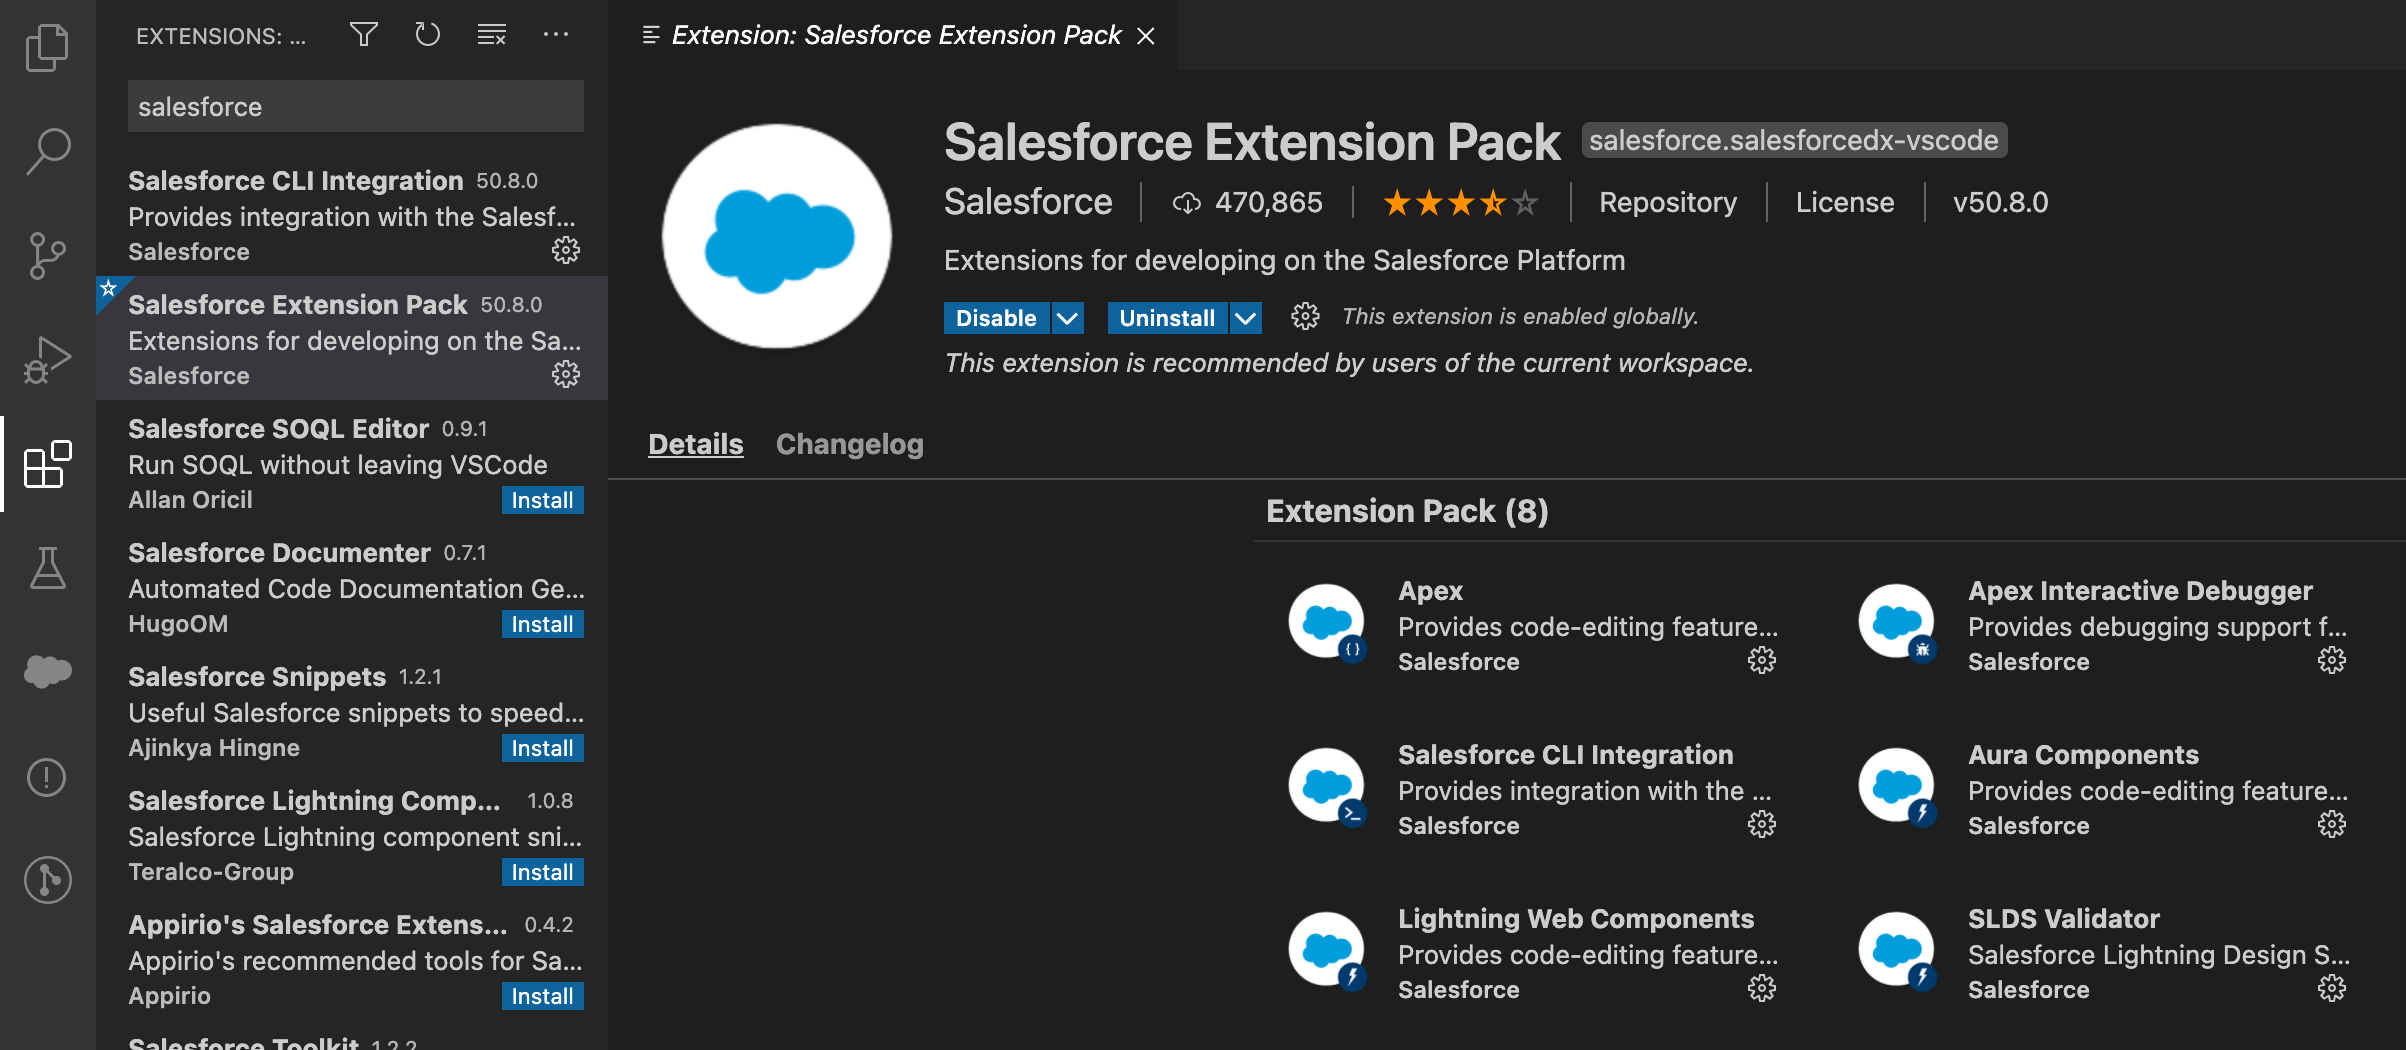2406x1050 pixels.
Task: Open the circled exclamation view in activity bar
Action: [x=47, y=777]
